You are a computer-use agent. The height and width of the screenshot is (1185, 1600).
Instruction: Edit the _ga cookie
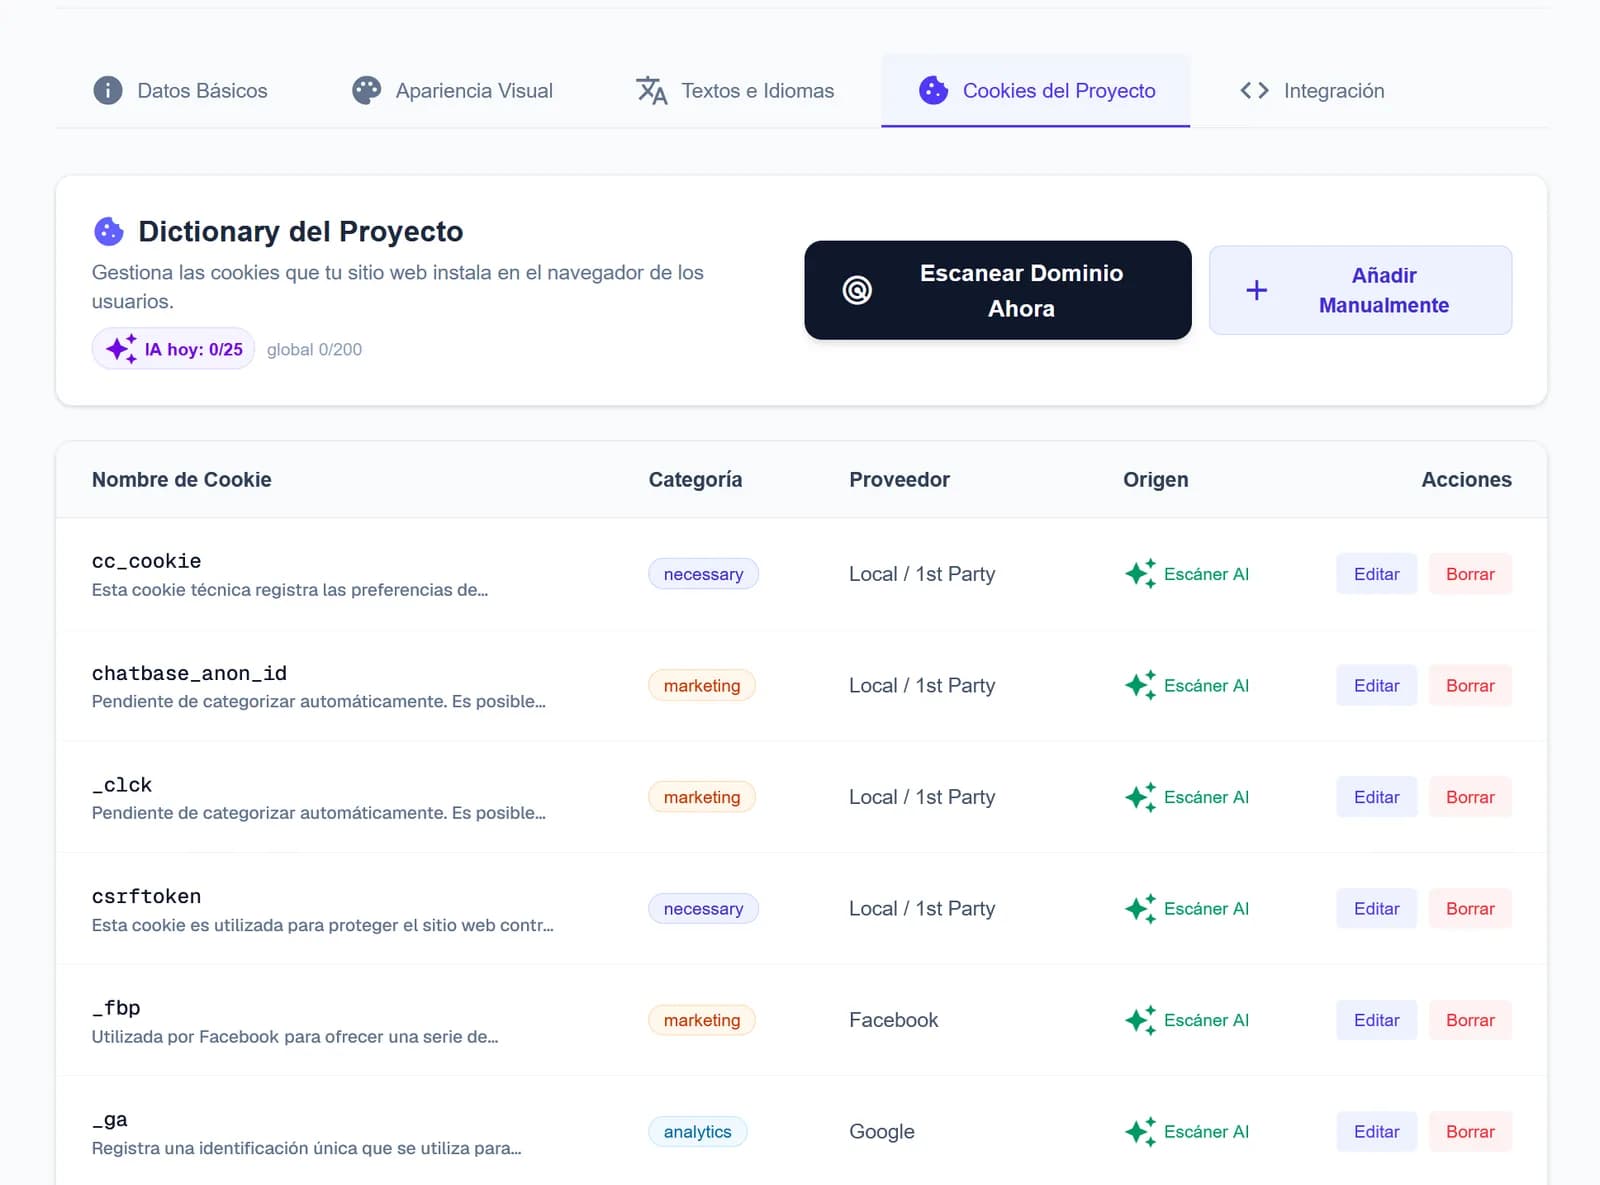[1376, 1132]
